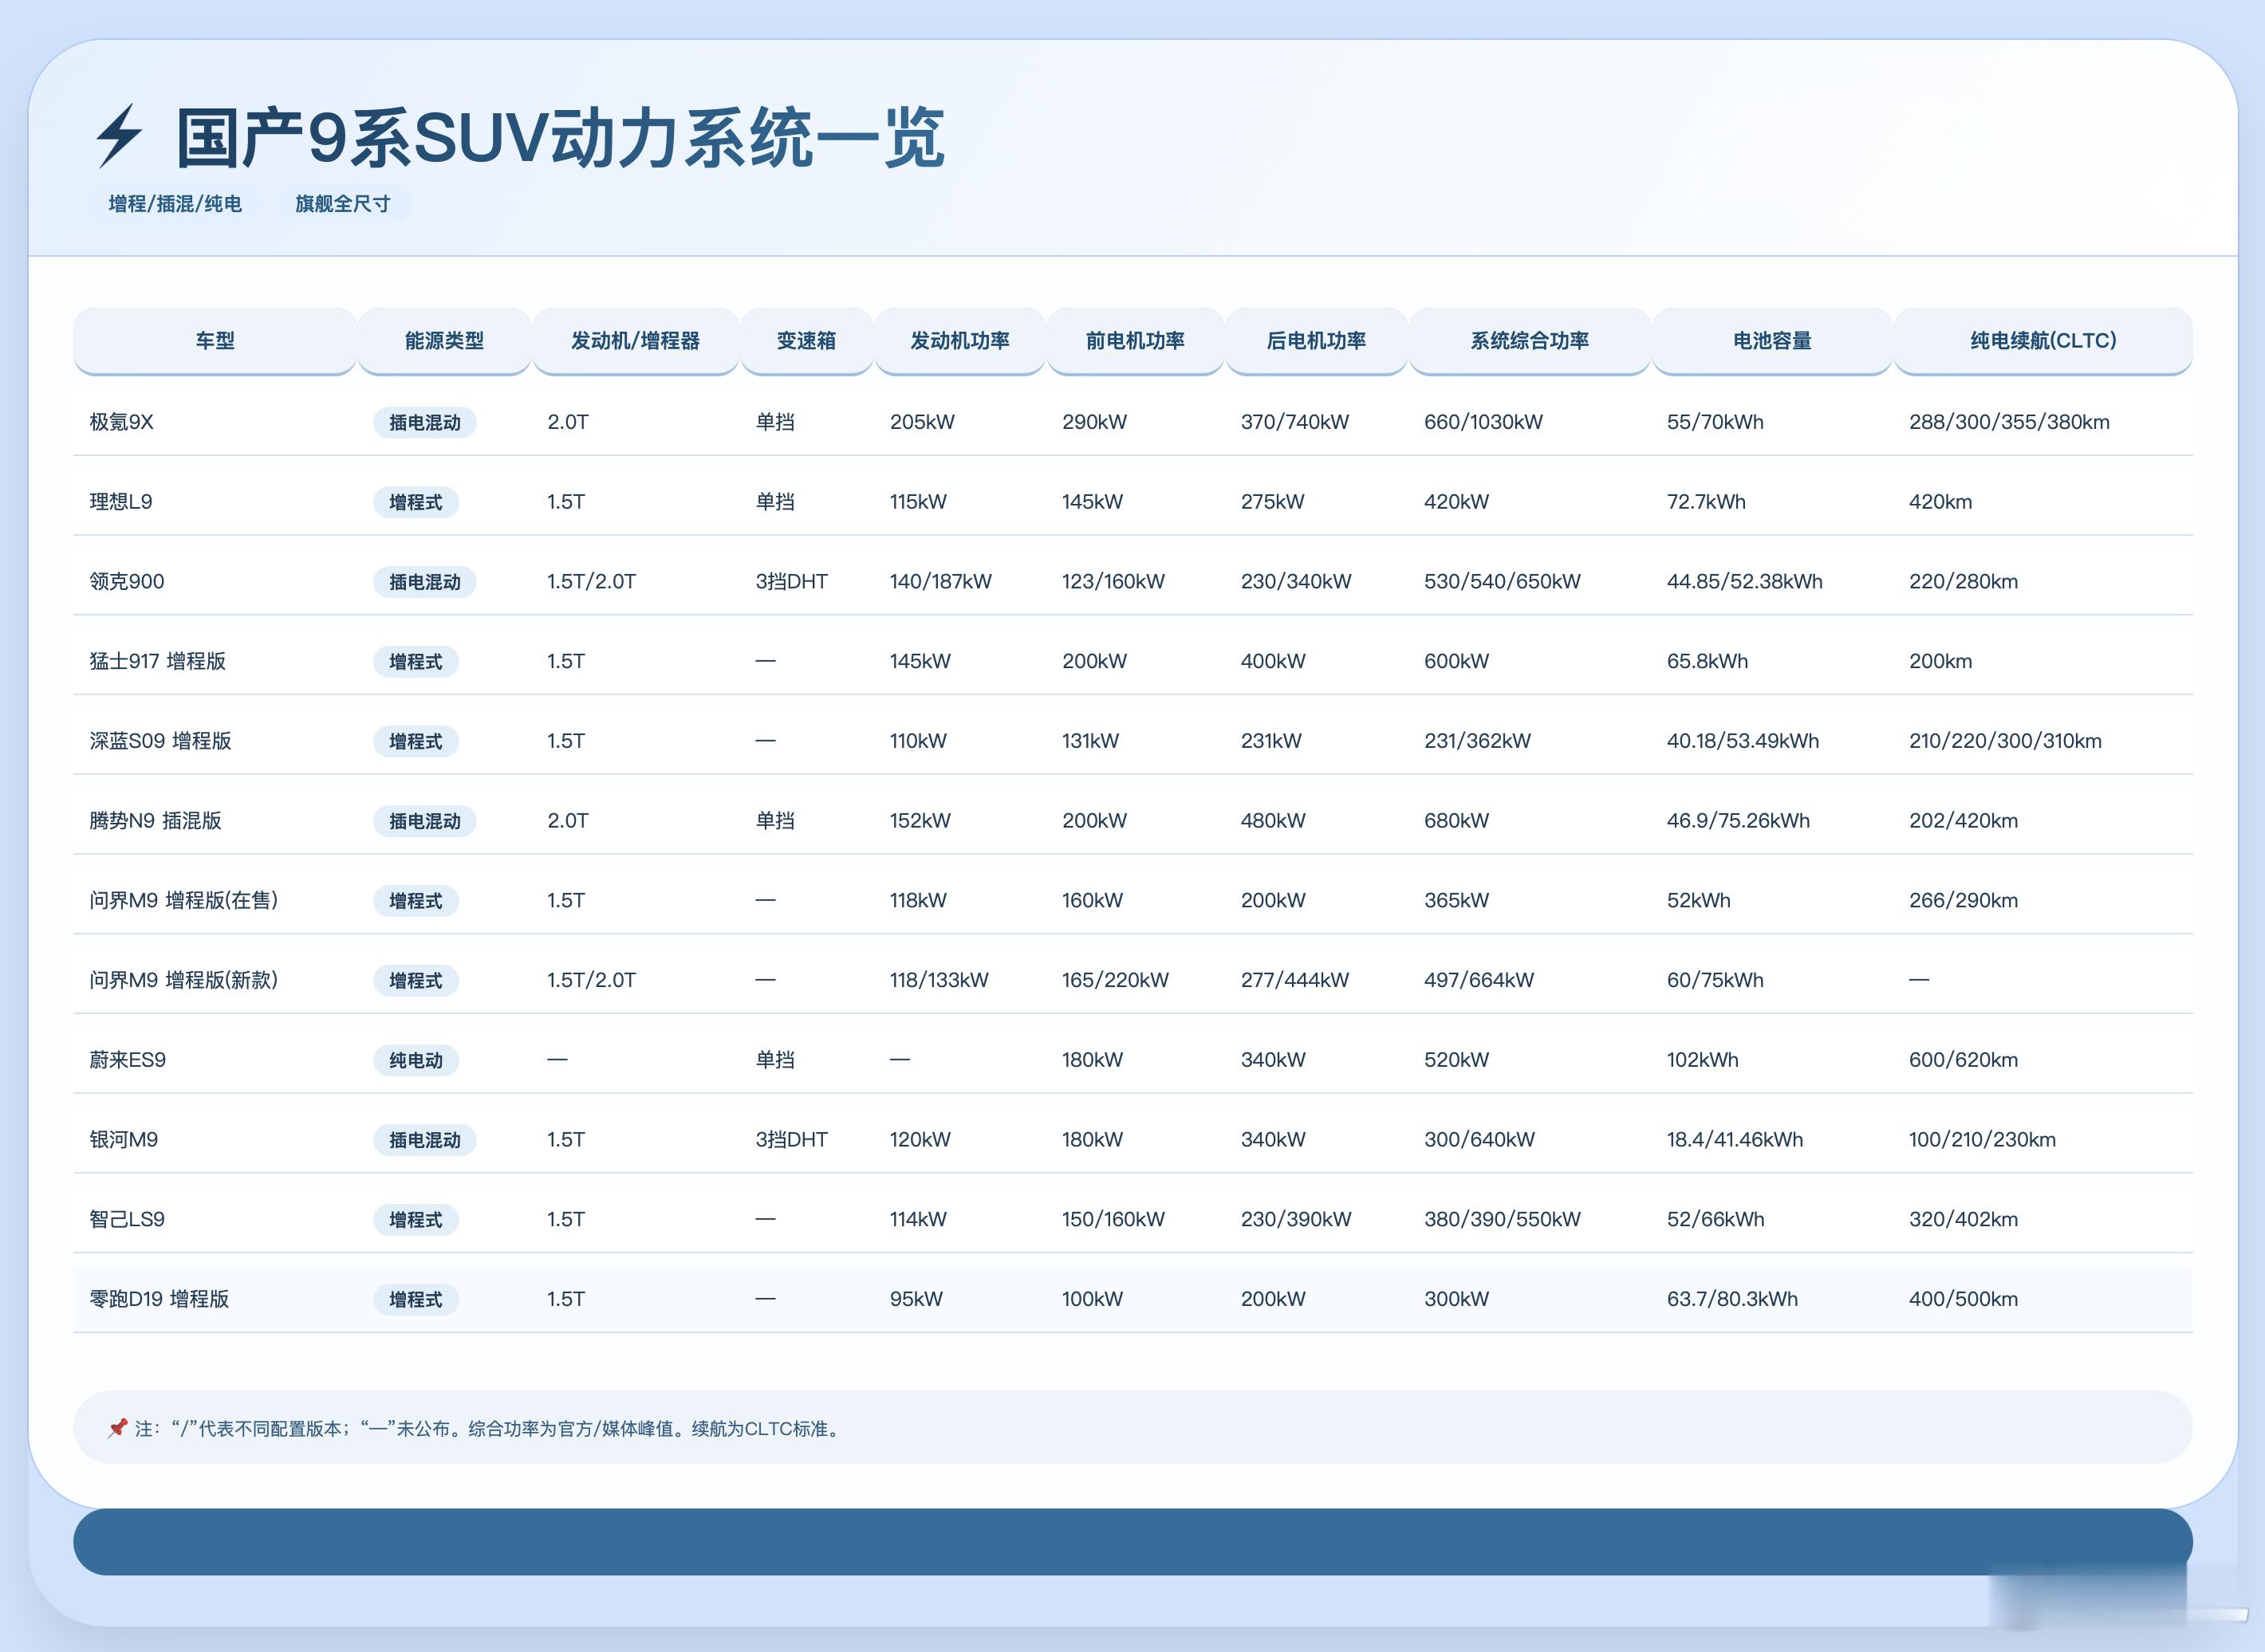Click 纯电动 badge in 蔚来ES9 row

tap(416, 1060)
